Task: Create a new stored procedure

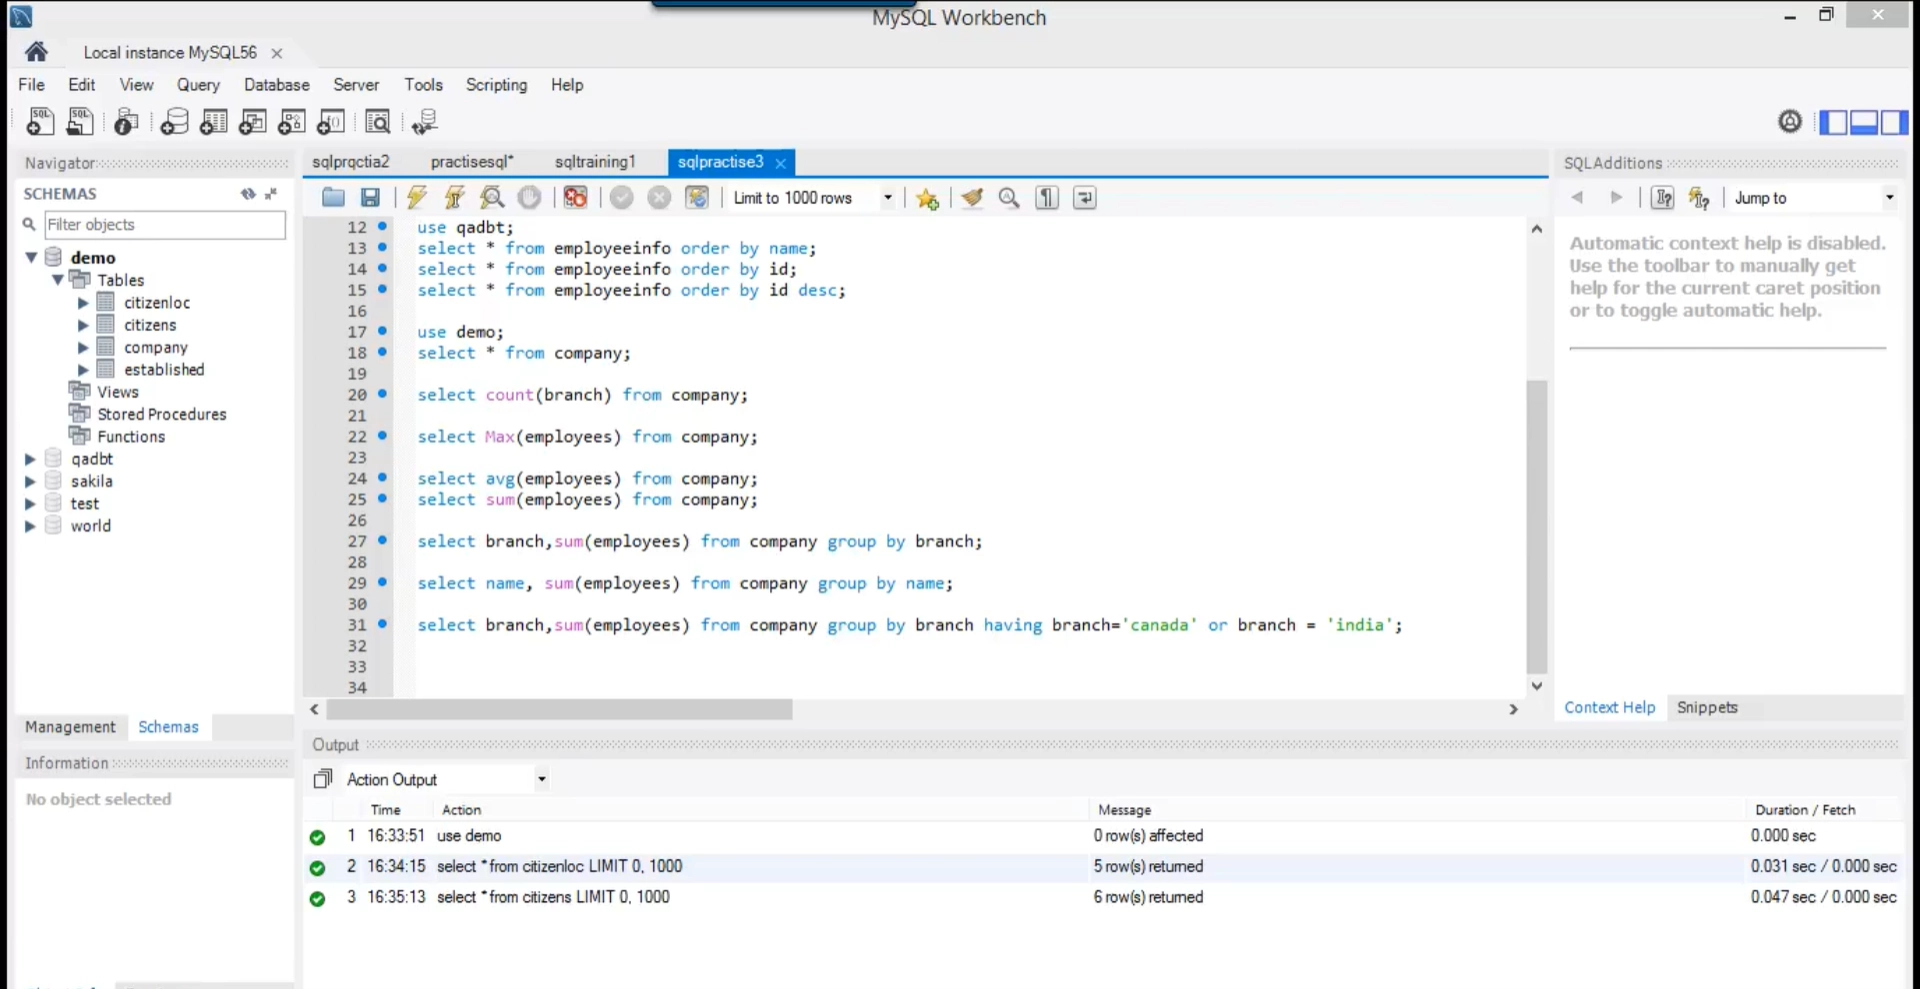Action: [291, 122]
